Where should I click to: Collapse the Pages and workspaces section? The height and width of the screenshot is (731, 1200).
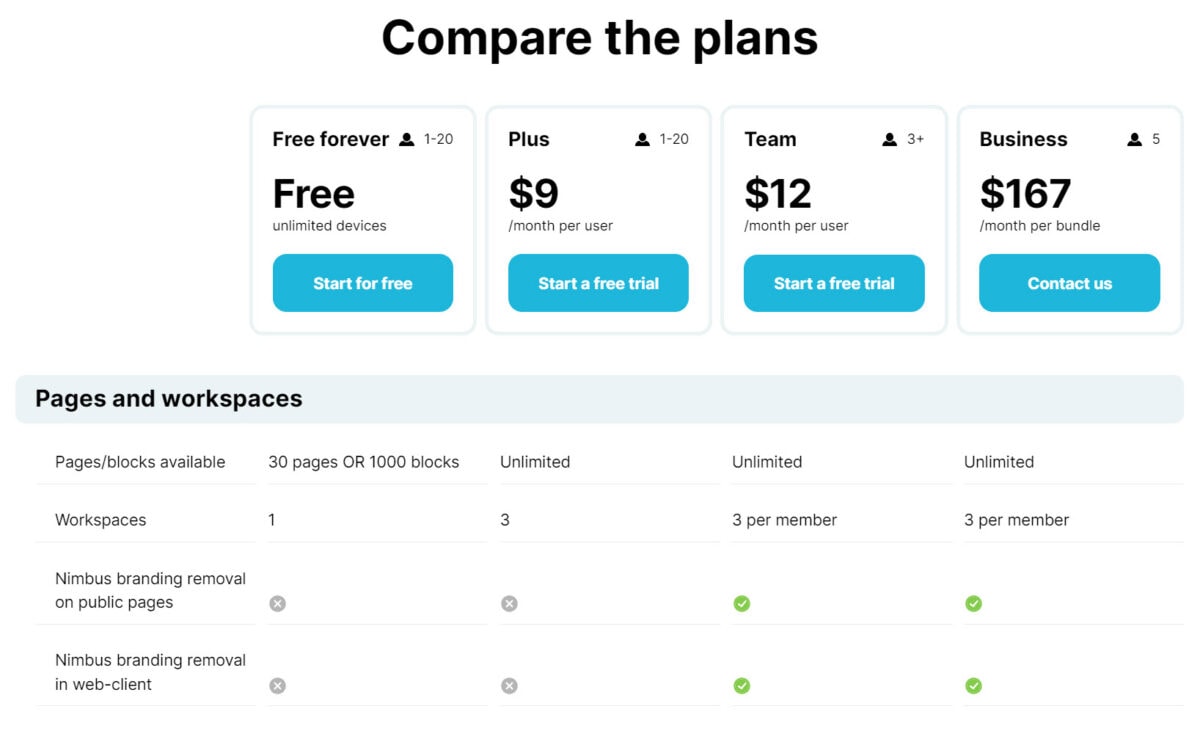tap(169, 398)
